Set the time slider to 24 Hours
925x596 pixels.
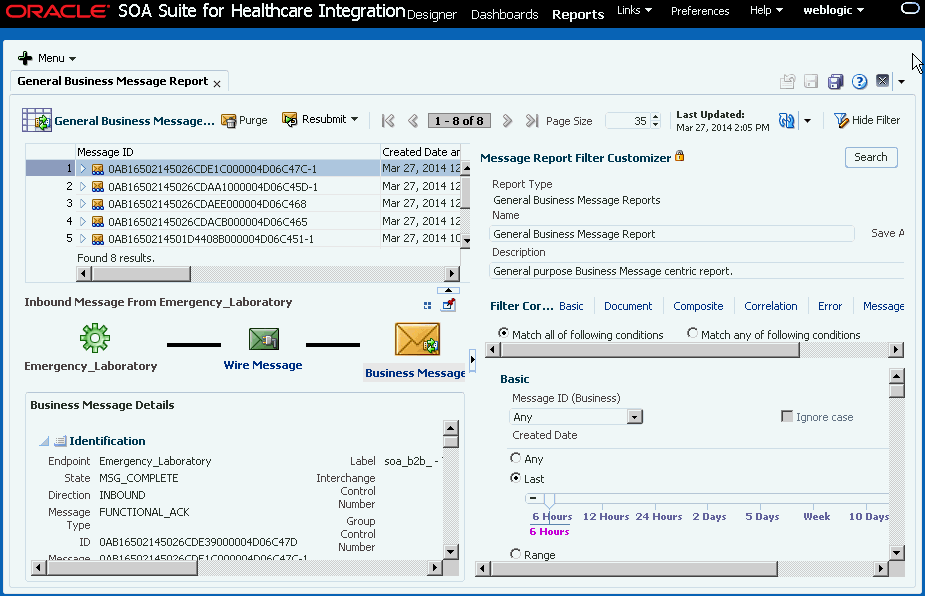(x=658, y=516)
